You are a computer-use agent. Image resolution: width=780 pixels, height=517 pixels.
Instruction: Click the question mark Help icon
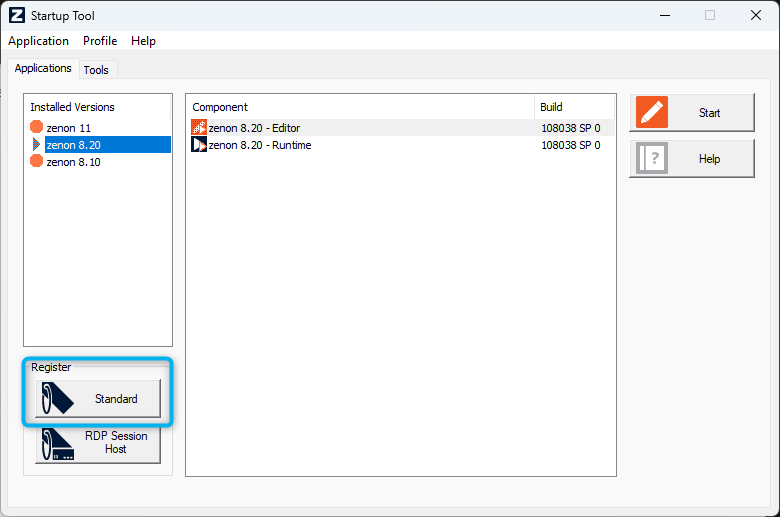tap(652, 159)
